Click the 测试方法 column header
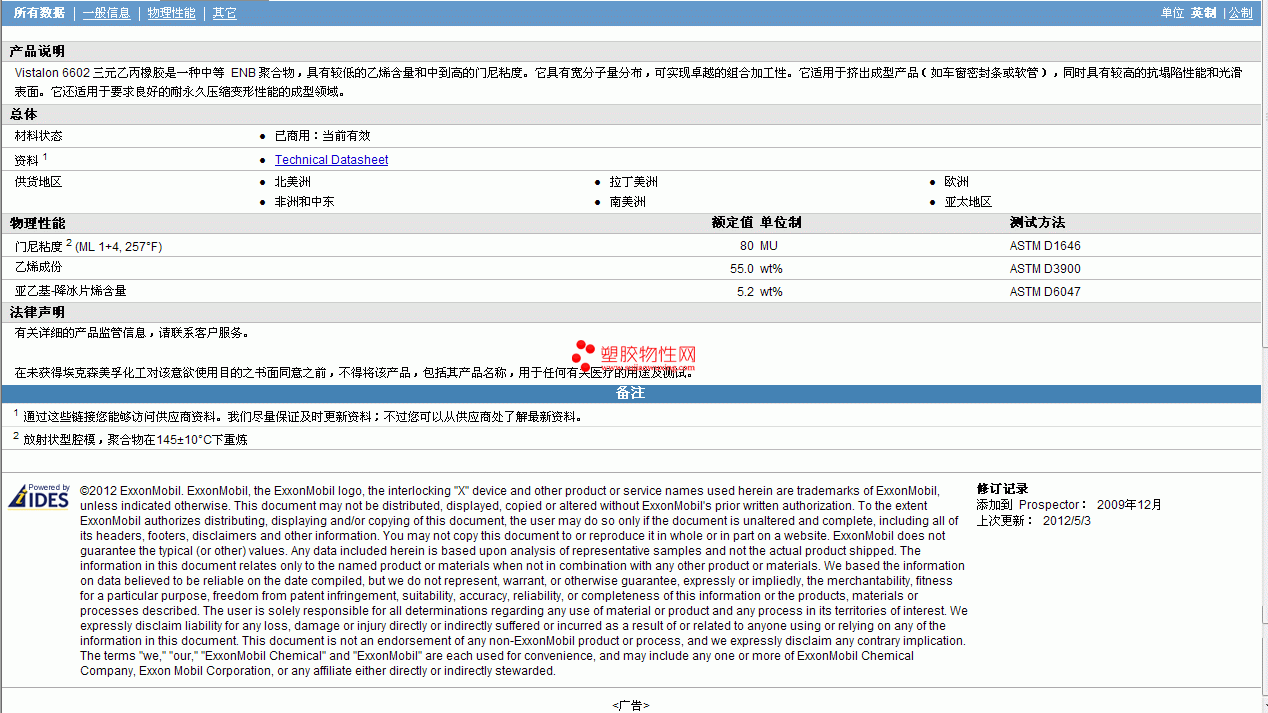1268x713 pixels. click(1037, 223)
